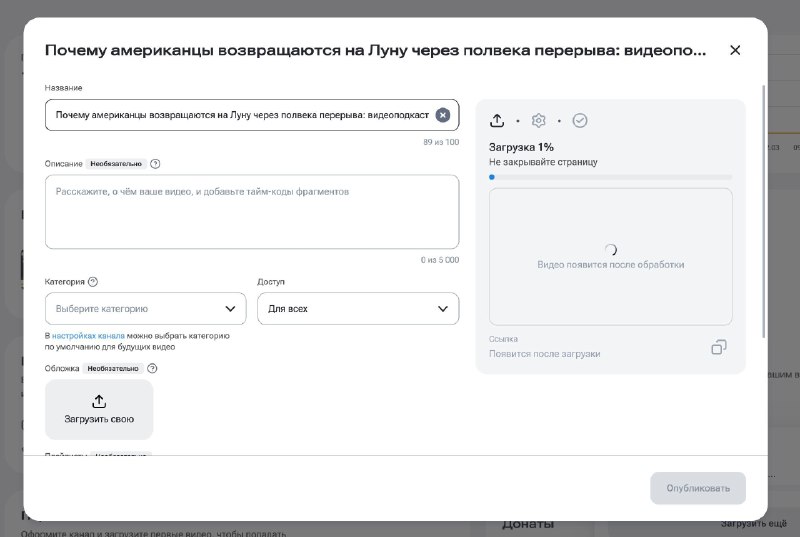Click Загрузить ещё in the background page
This screenshot has width=800, height=537.
click(x=754, y=524)
